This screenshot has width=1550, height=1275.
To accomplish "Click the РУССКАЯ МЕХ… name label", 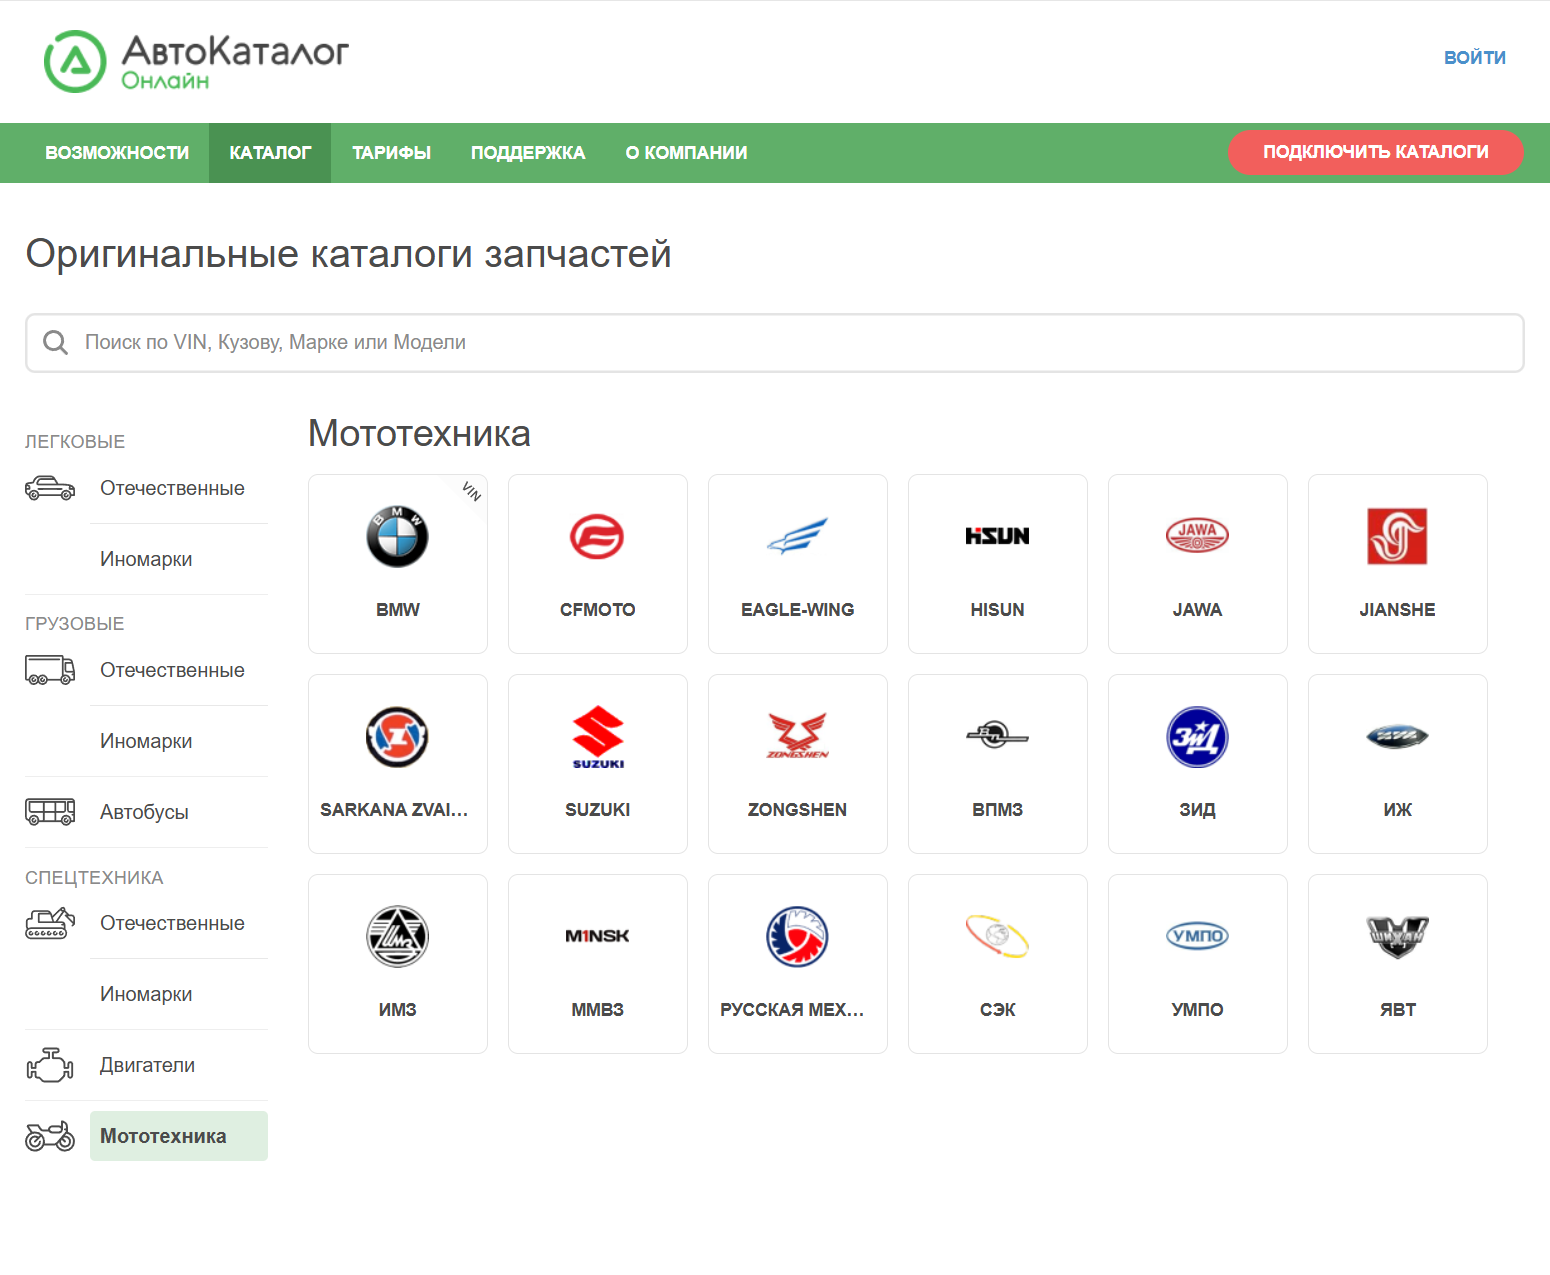I will 792,1010.
